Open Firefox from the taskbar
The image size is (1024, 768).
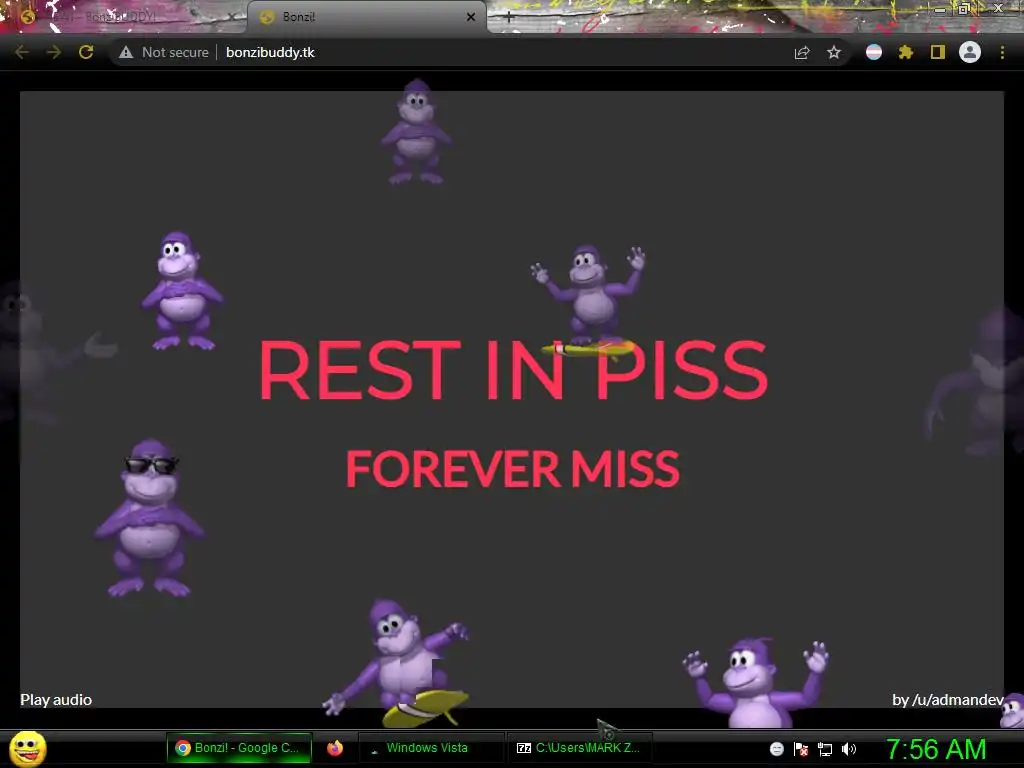tap(335, 748)
